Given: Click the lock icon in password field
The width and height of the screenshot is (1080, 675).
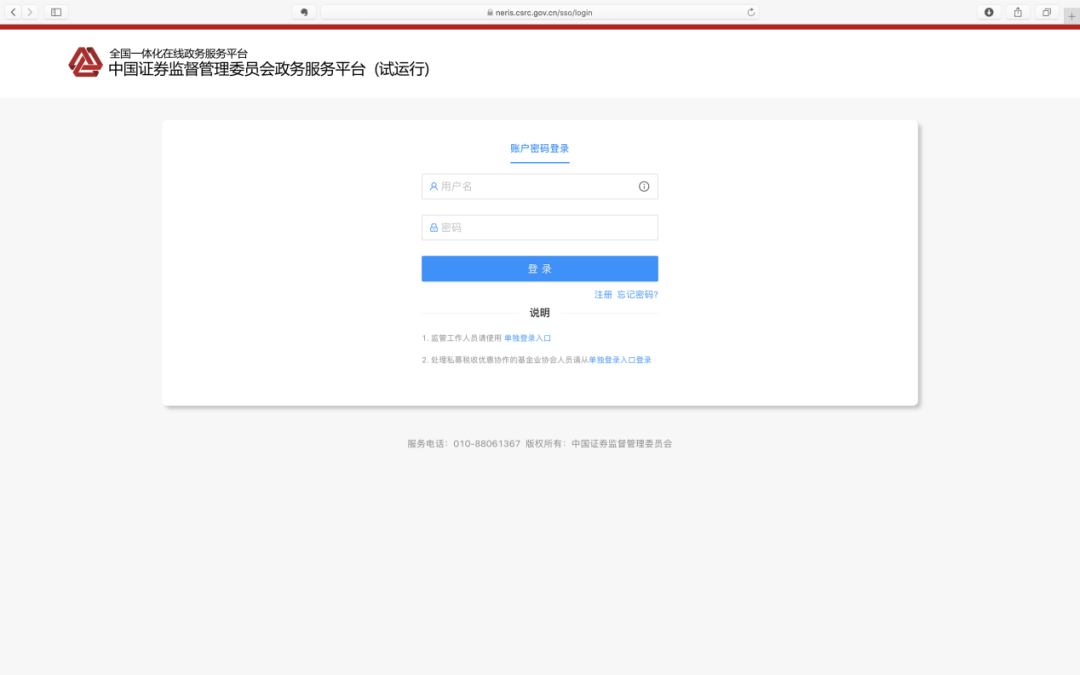Looking at the screenshot, I should 433,227.
